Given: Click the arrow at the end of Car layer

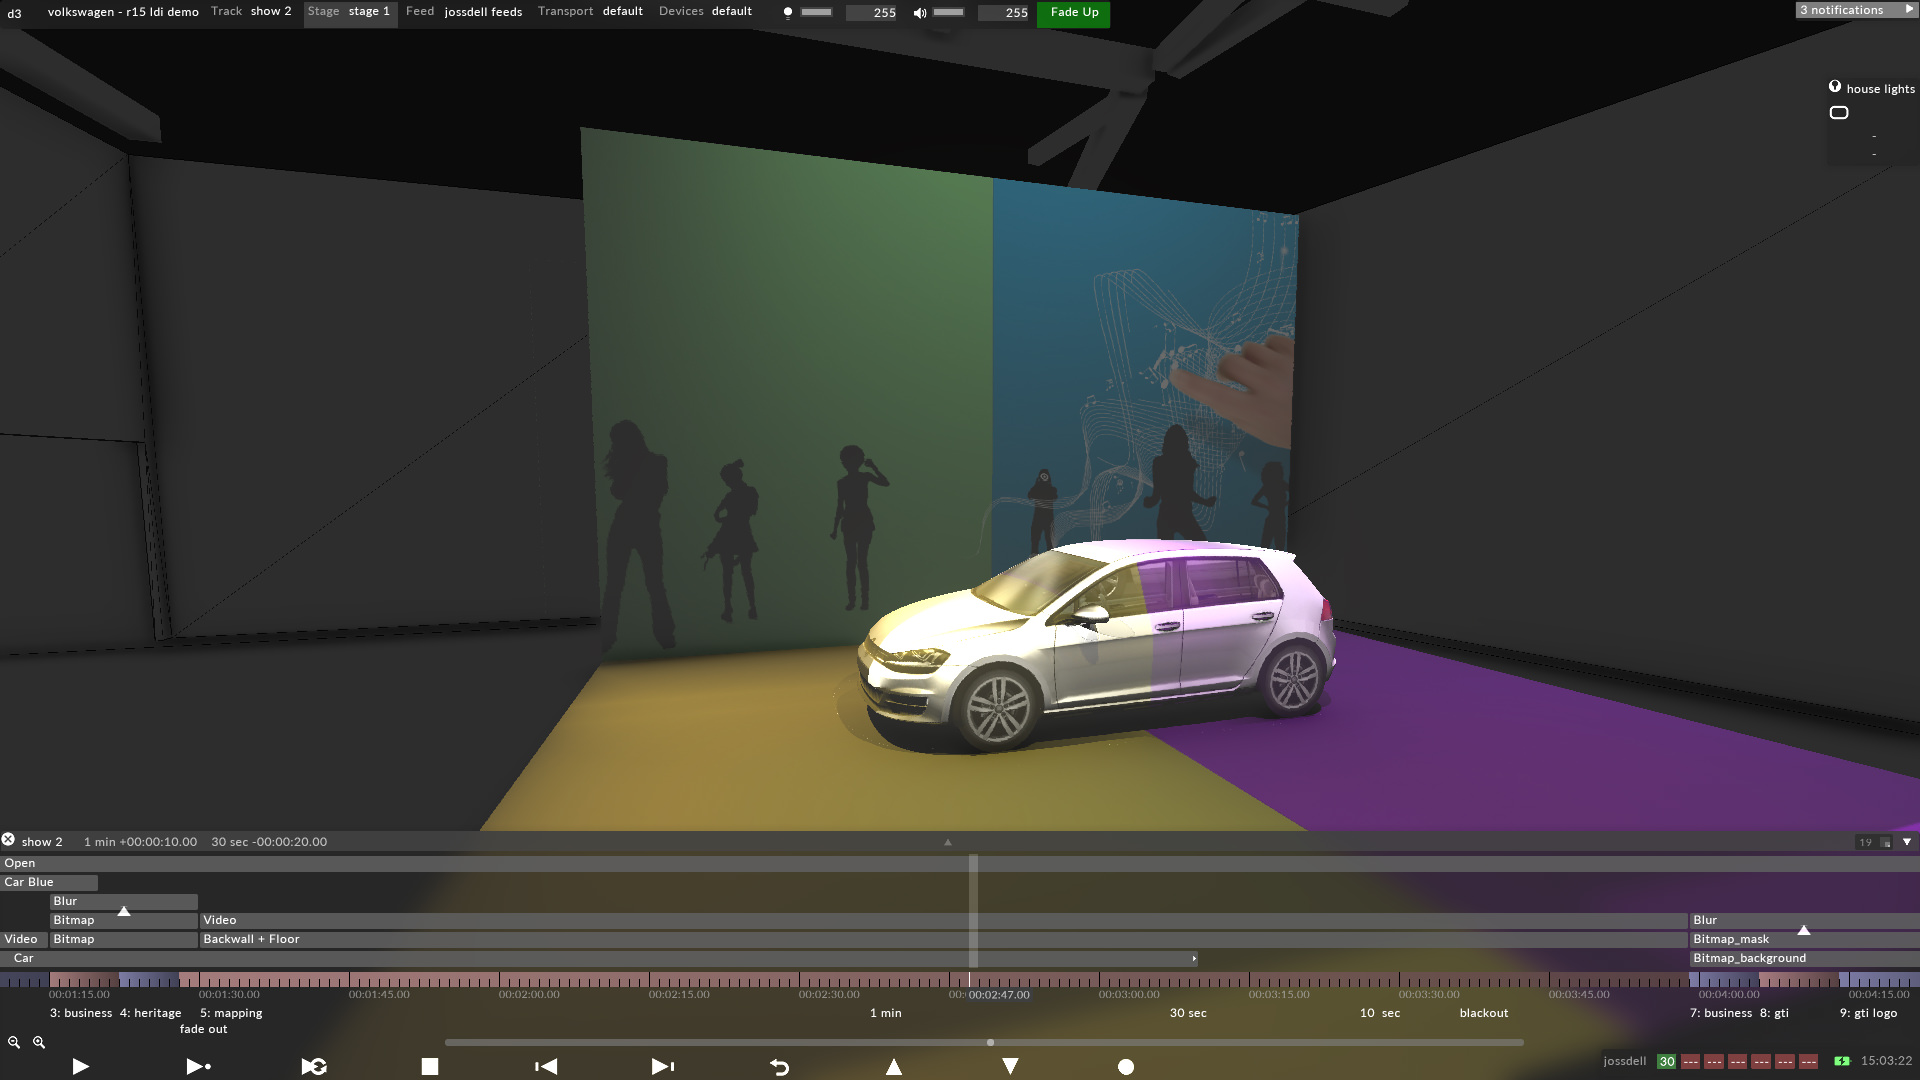Looking at the screenshot, I should pyautogui.click(x=1194, y=958).
